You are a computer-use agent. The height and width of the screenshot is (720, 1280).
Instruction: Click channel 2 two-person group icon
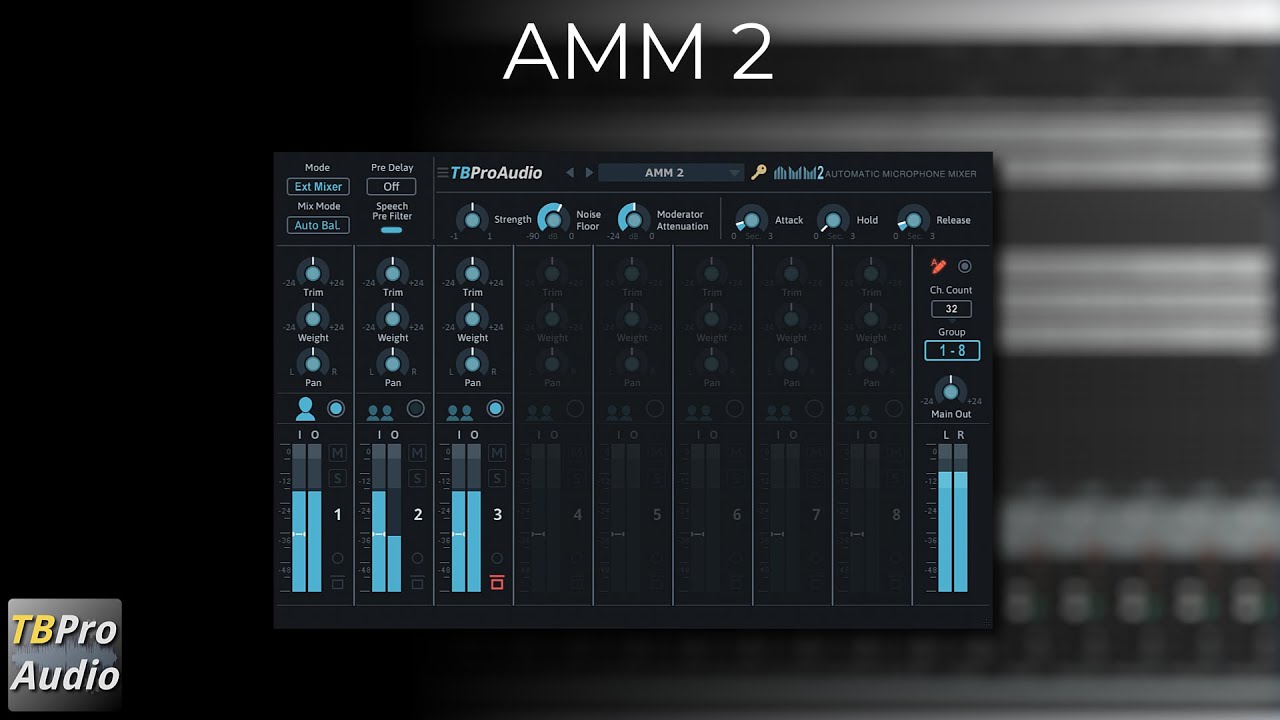pyautogui.click(x=380, y=410)
